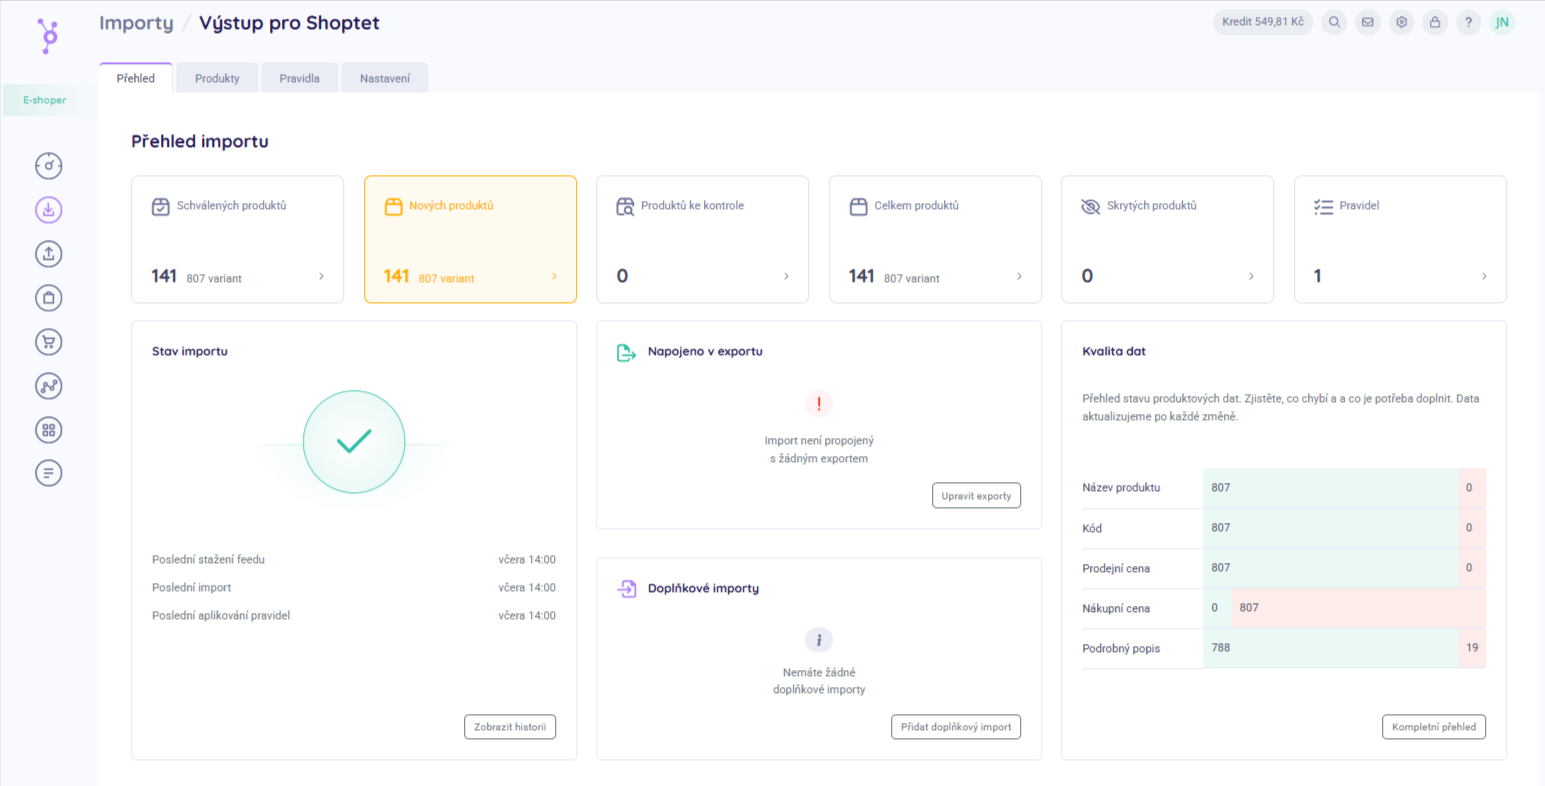Switch to the Nastavení tab

(x=385, y=78)
